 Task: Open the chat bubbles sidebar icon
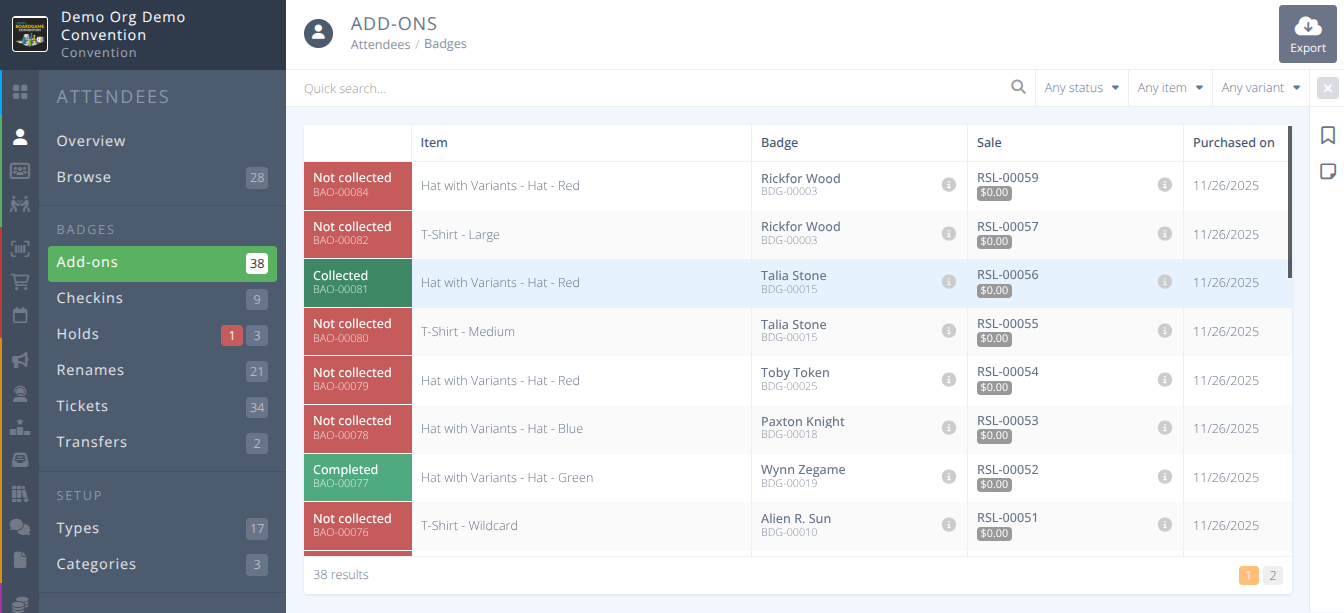click(20, 526)
